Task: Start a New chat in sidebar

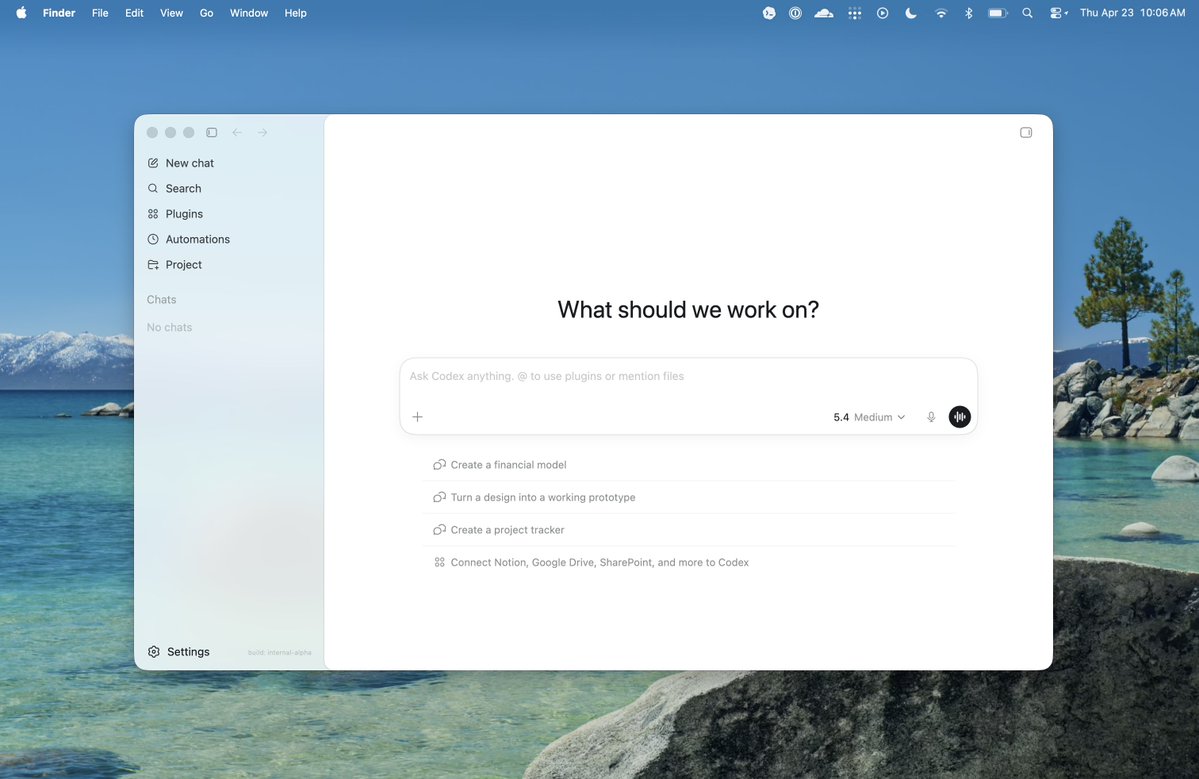Action: click(x=180, y=163)
